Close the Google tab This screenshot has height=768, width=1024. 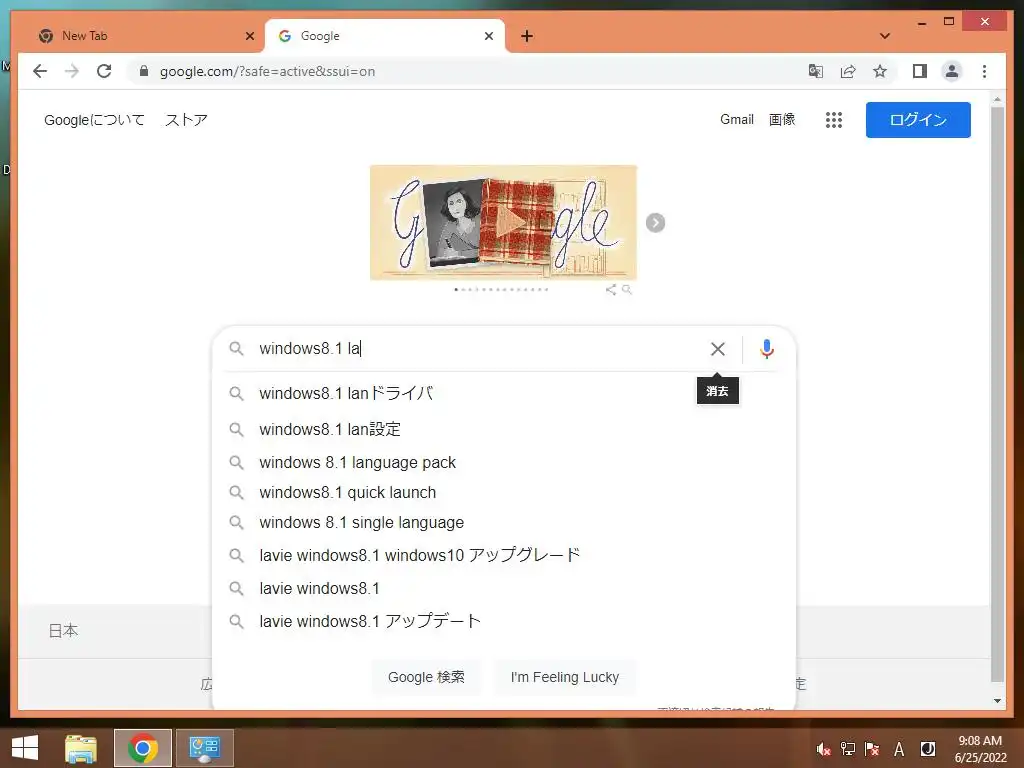click(x=488, y=36)
